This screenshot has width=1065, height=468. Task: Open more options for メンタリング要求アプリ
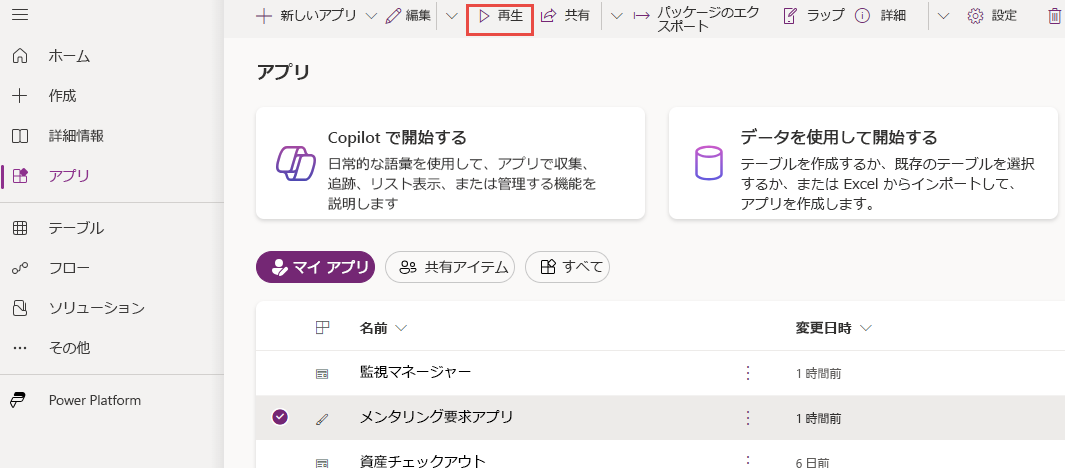748,418
